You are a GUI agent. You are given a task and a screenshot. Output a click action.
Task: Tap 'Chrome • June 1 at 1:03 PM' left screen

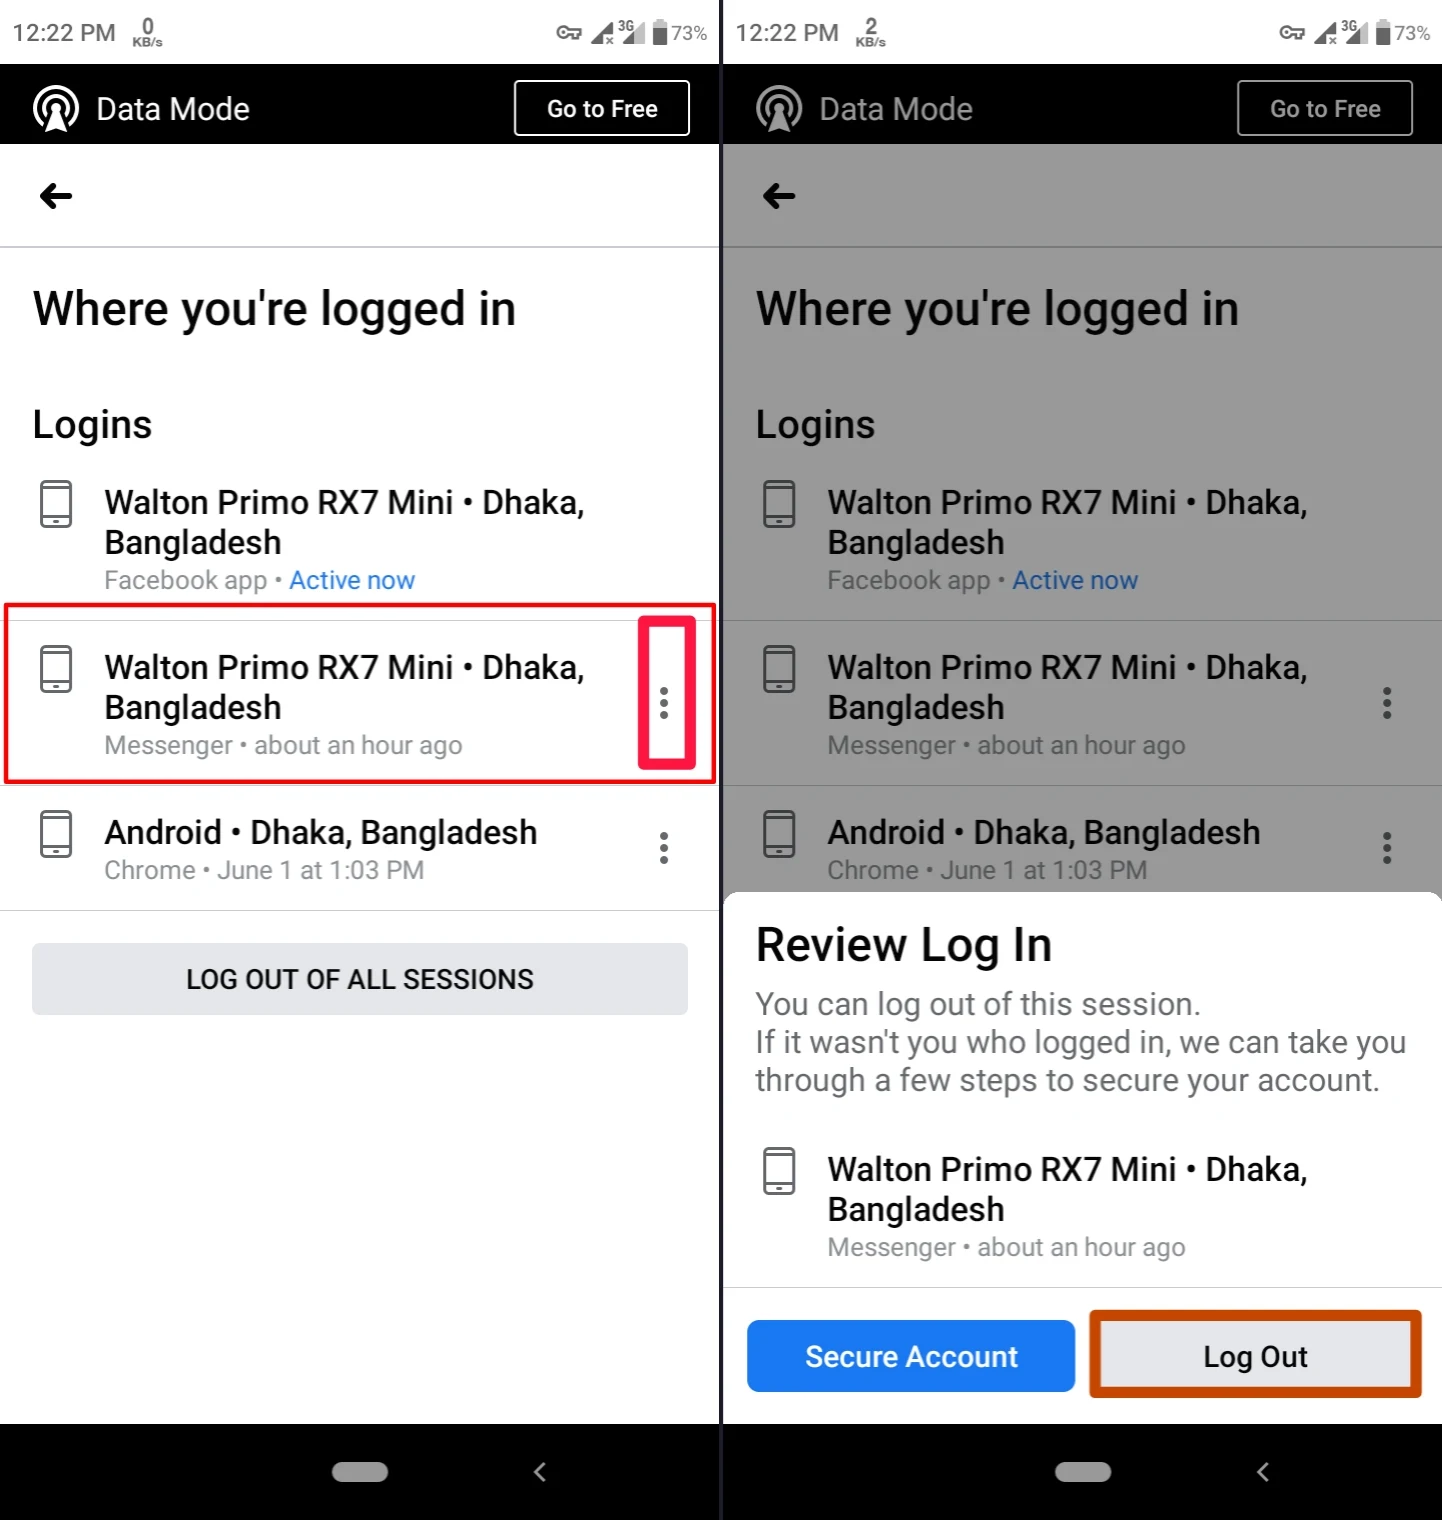264,870
